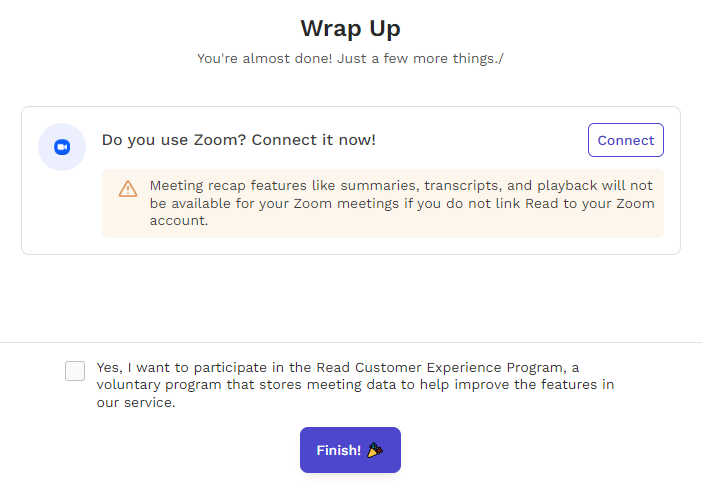Click "Just a few more things" text
Image resolution: width=702 pixels, height=483 pixels.
[x=419, y=59]
